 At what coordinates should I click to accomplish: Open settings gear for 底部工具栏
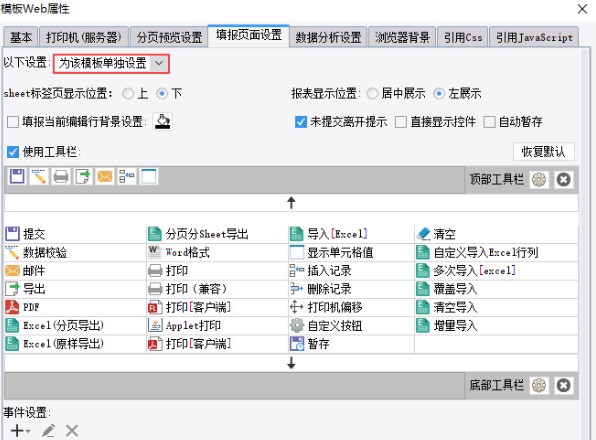(539, 386)
